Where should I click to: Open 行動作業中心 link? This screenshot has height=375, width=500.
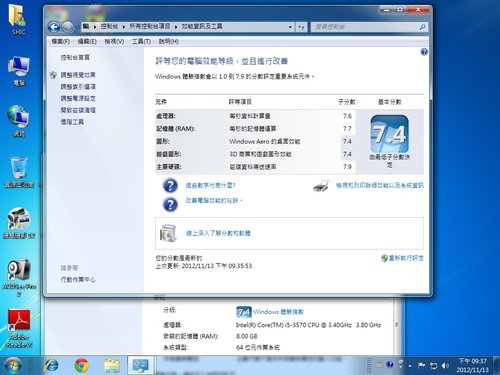(x=78, y=279)
